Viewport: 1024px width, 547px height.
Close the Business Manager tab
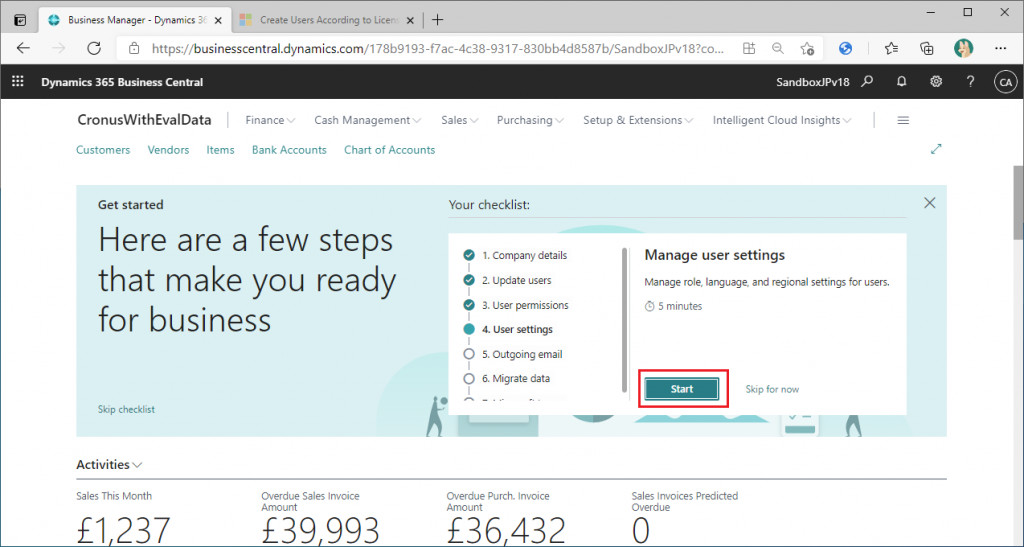point(218,20)
